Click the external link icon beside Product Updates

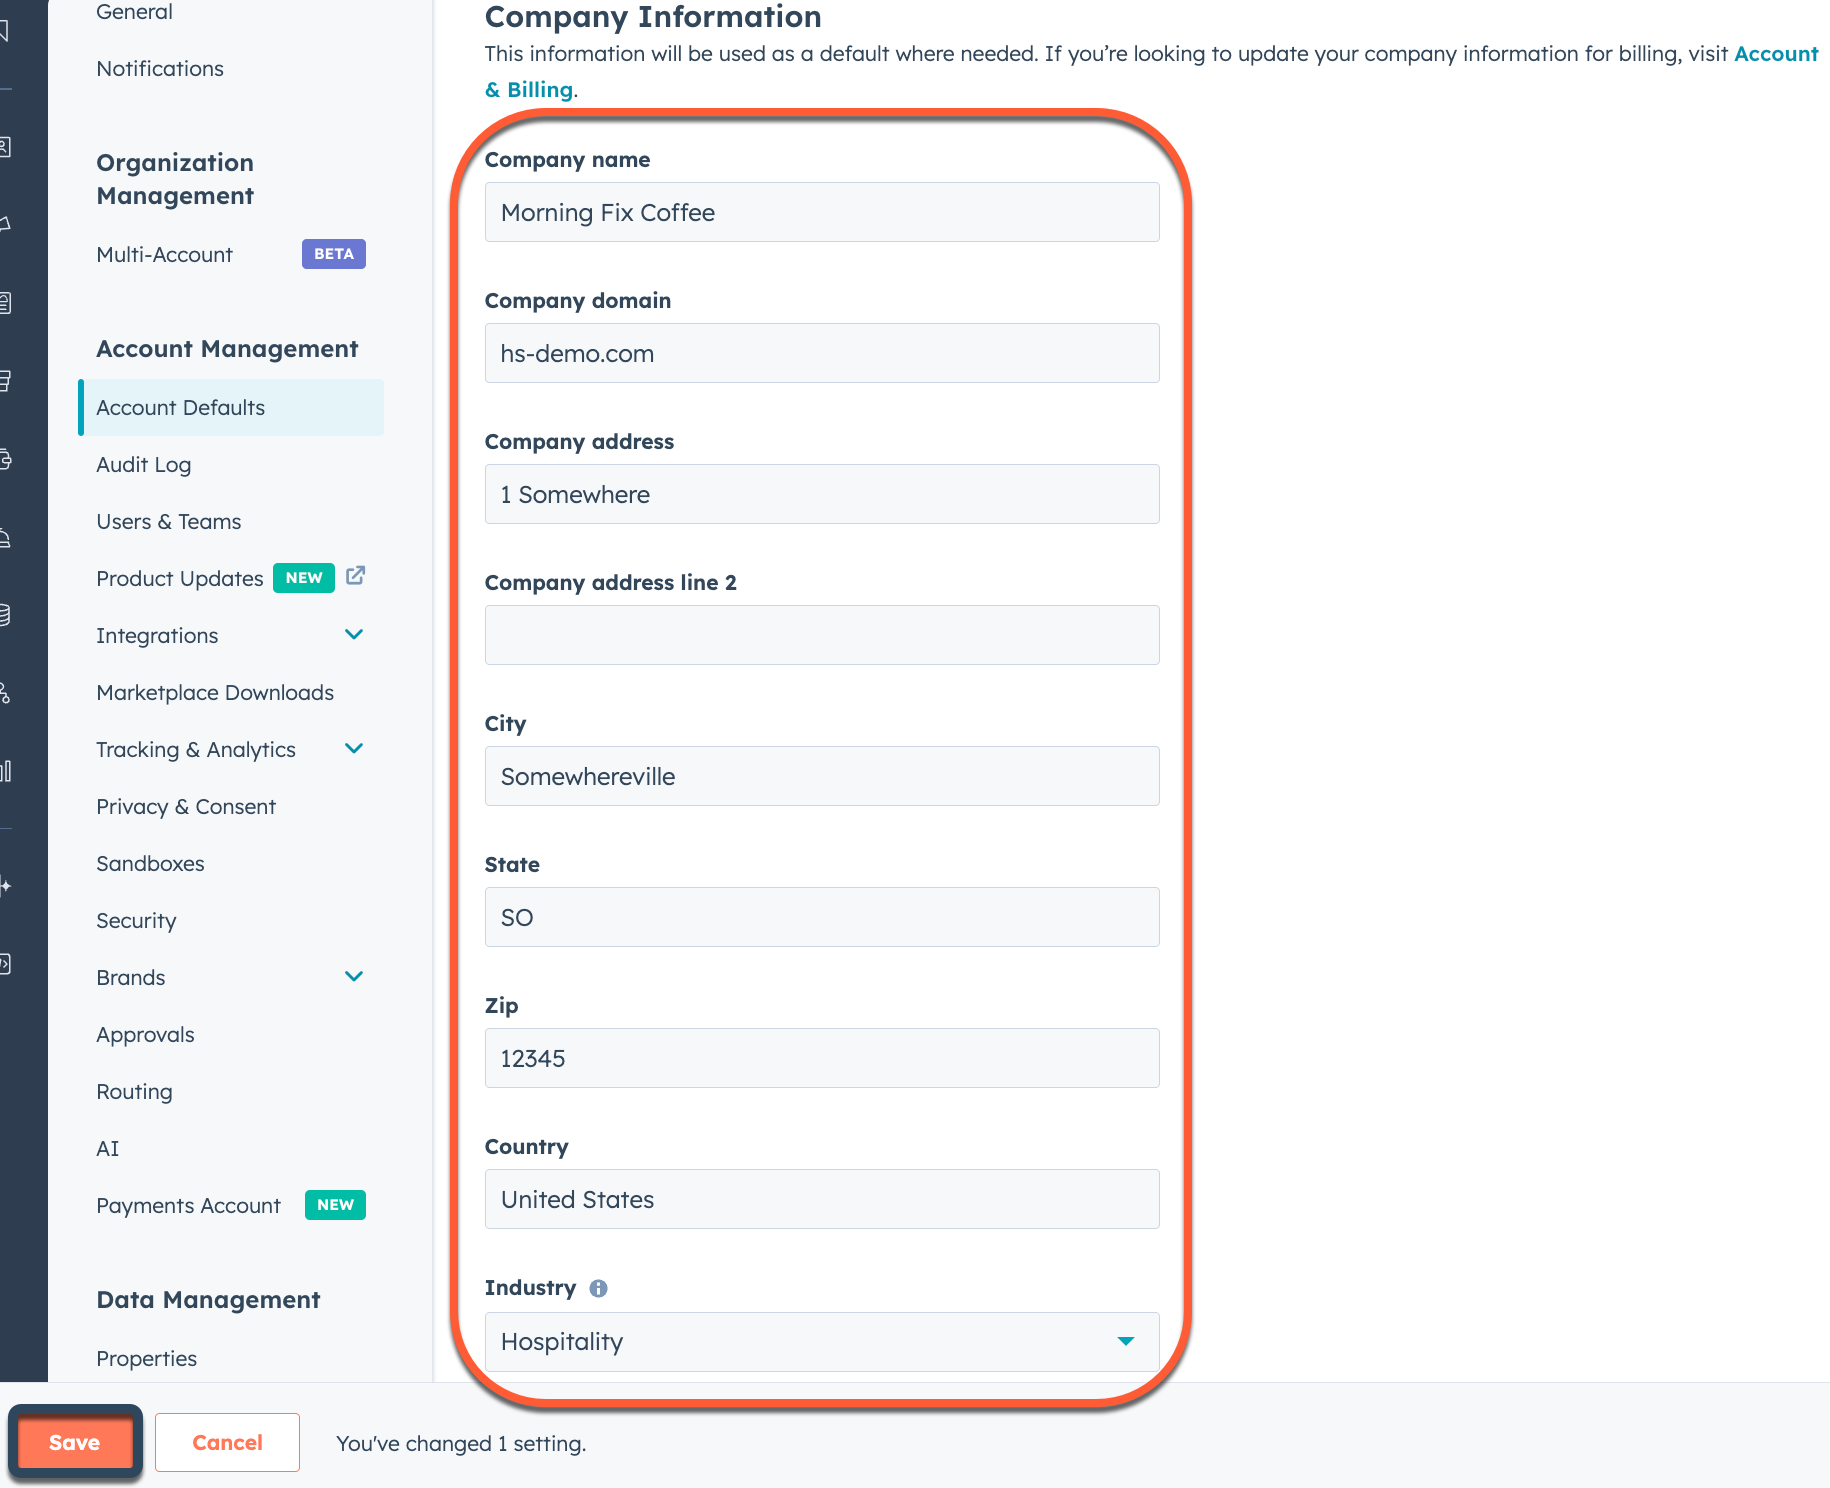pyautogui.click(x=355, y=577)
